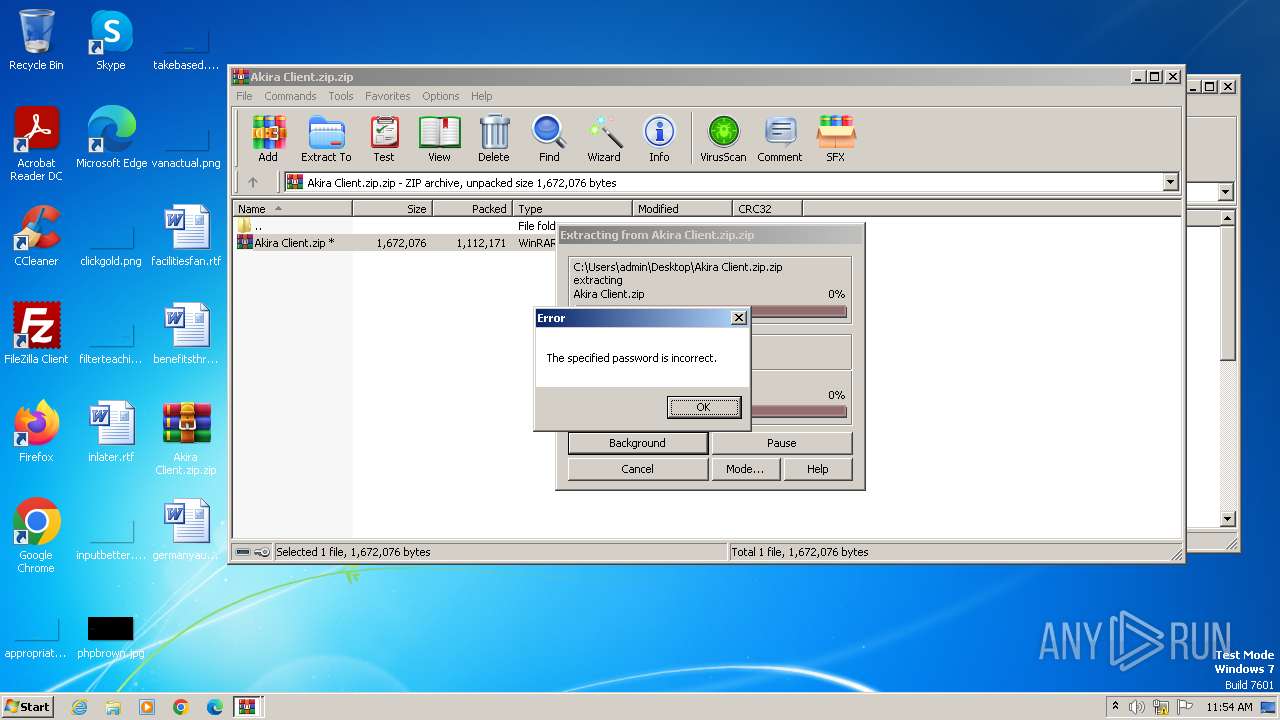
Task: Click the Info toolbar icon
Action: (659, 139)
